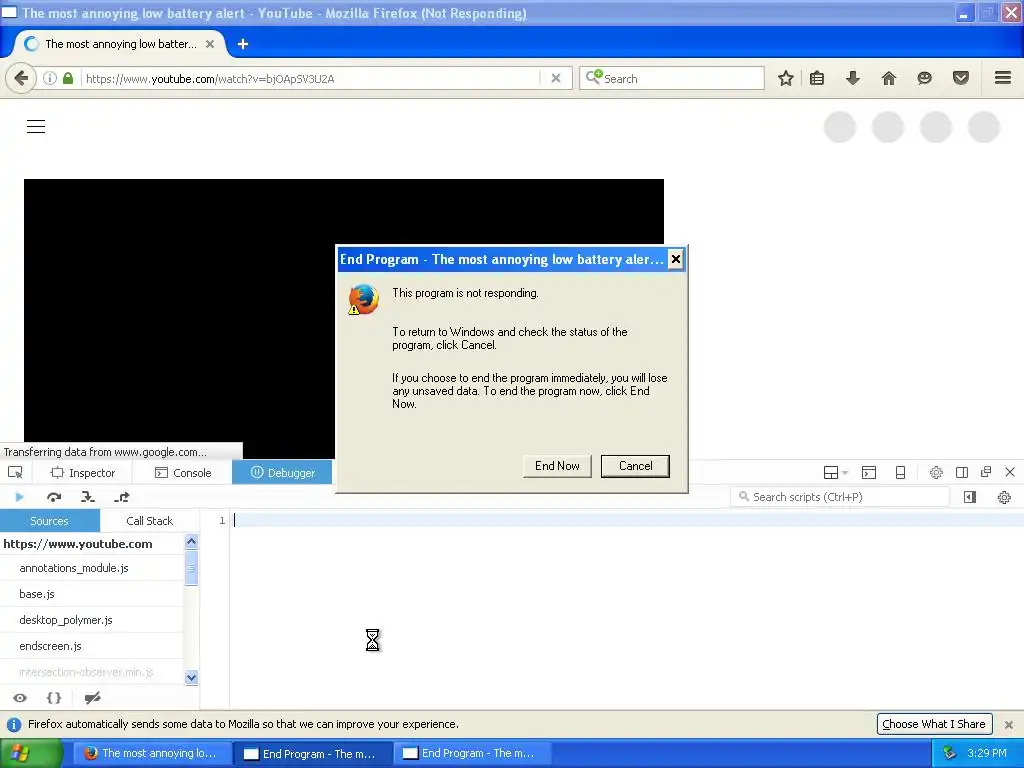Screen dimensions: 1024x768
Task: Click the Firefox back arrow button
Action: click(x=21, y=79)
